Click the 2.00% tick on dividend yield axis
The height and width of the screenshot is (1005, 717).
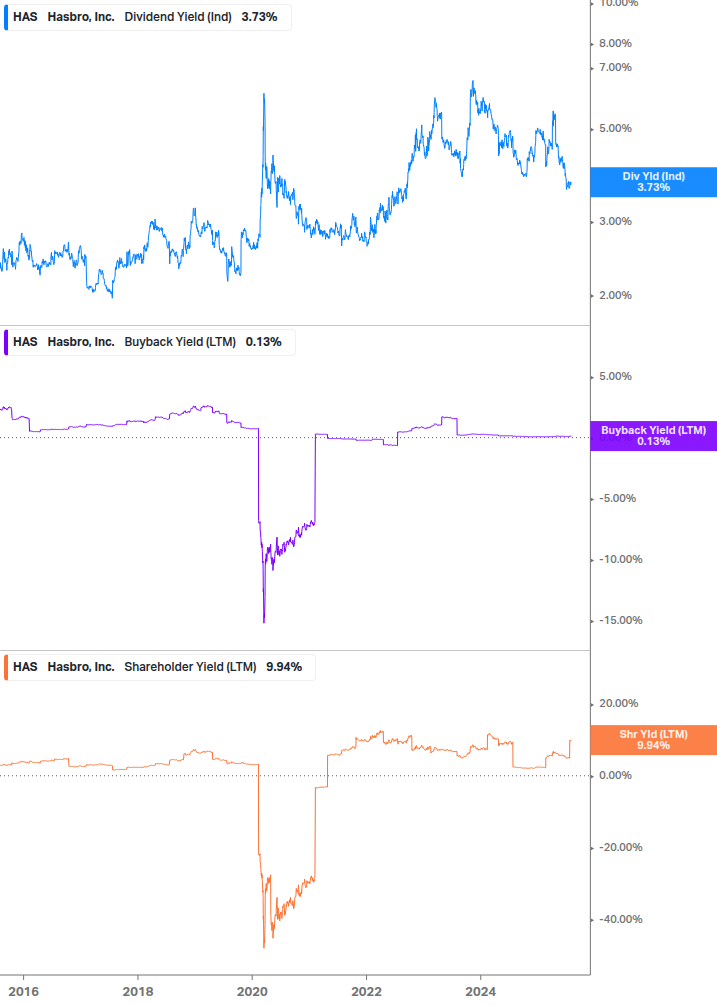(615, 295)
